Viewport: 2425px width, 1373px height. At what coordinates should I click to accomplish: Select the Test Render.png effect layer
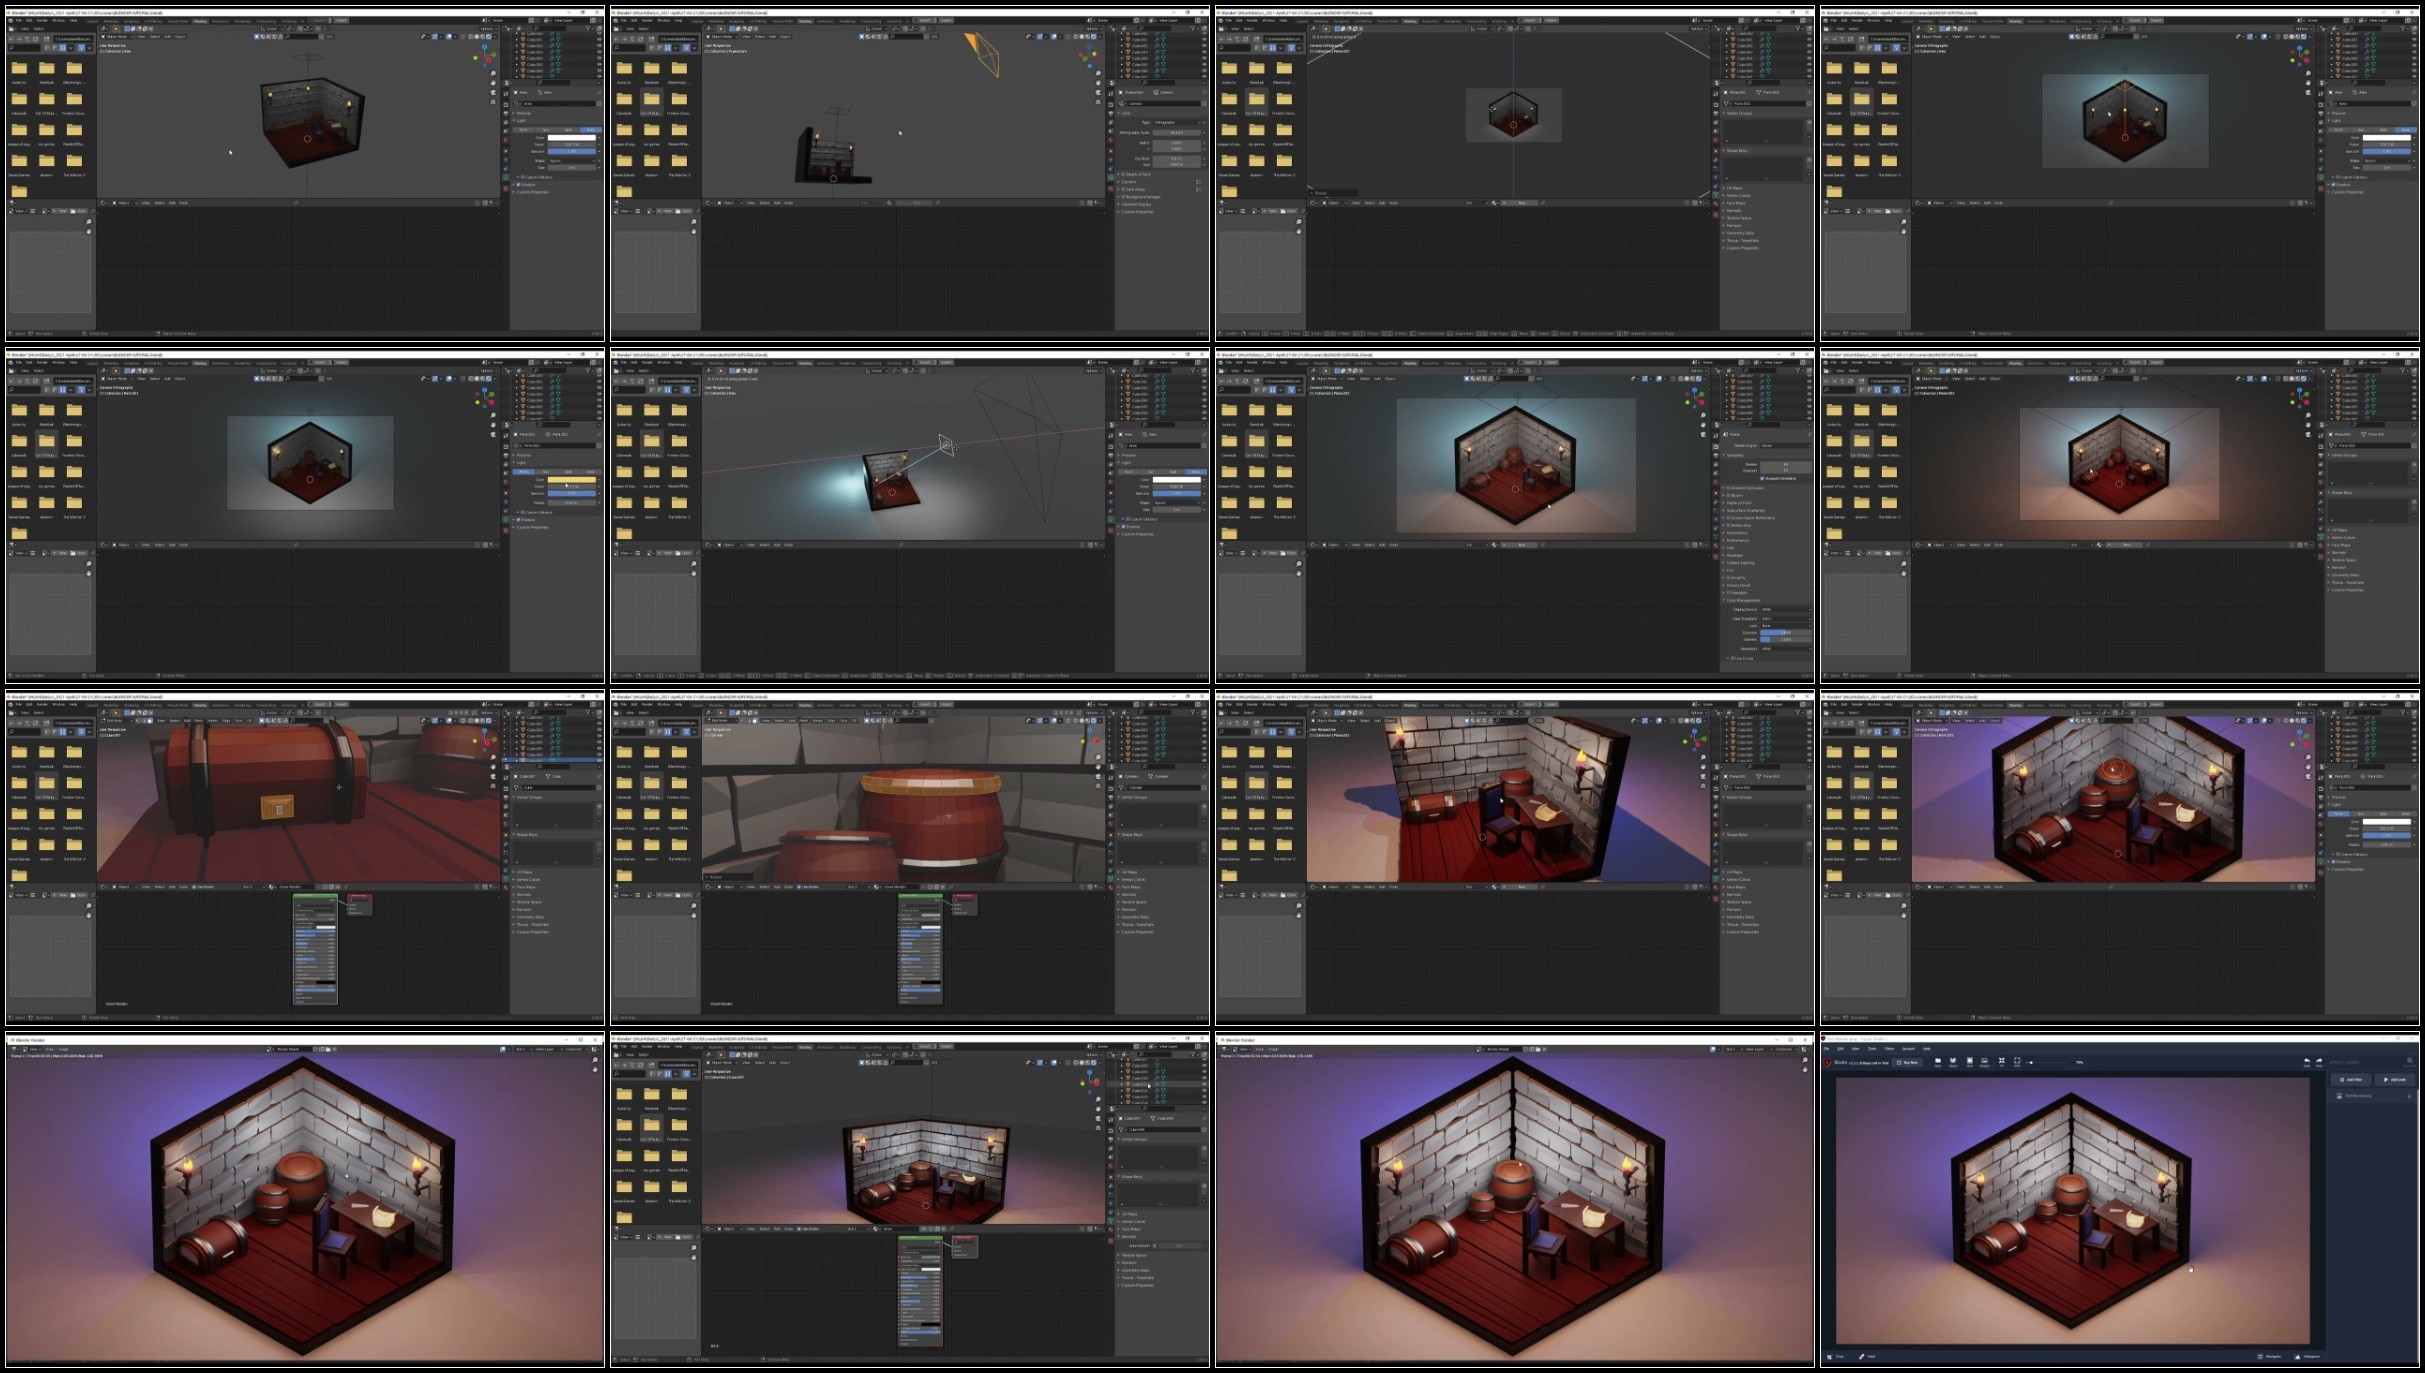point(2358,1096)
